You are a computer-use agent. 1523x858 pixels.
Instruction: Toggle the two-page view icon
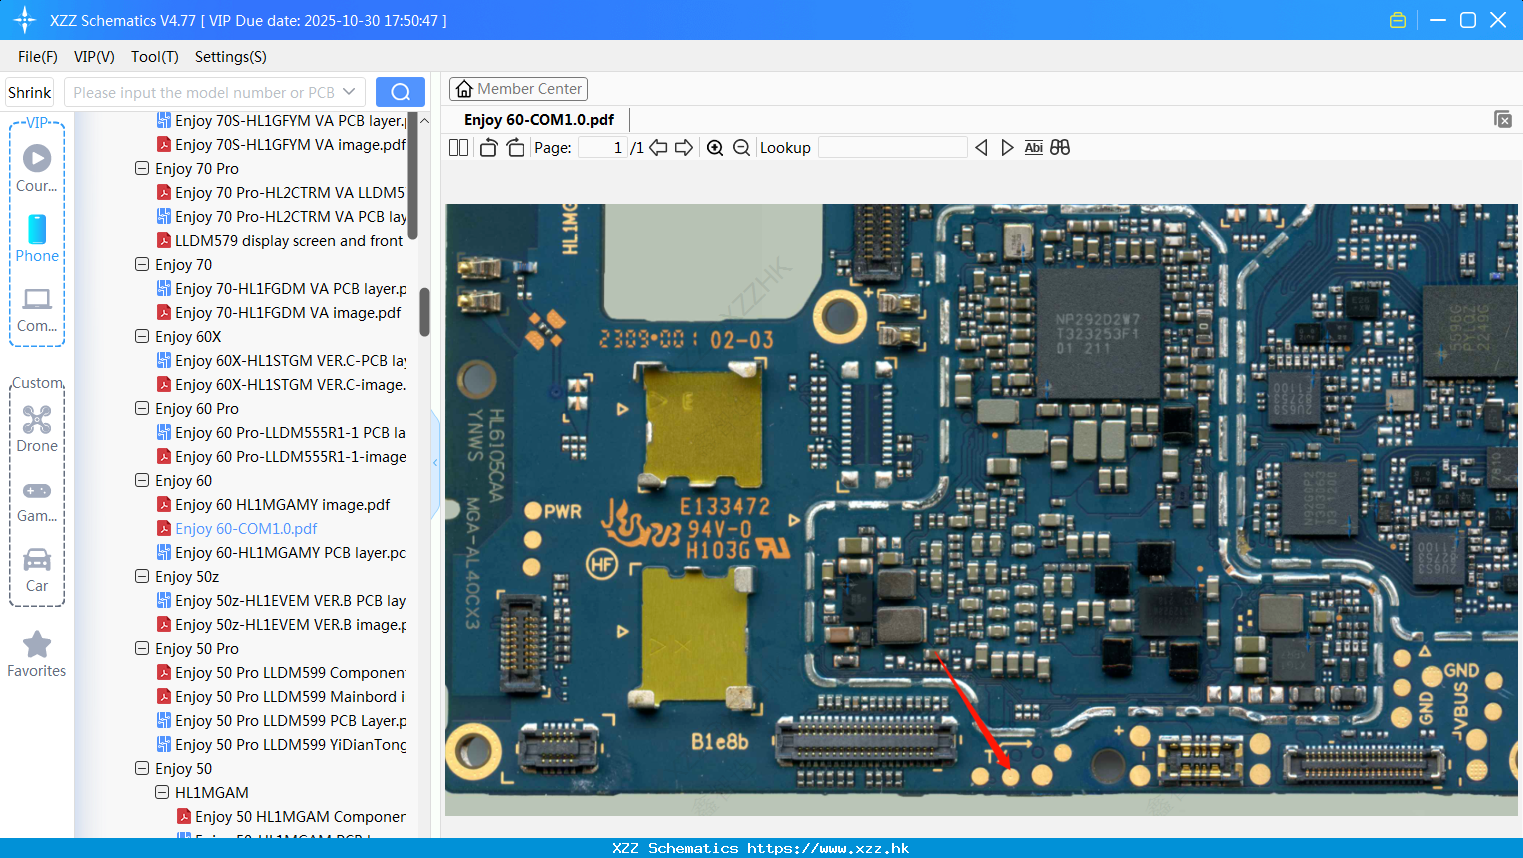pos(458,148)
